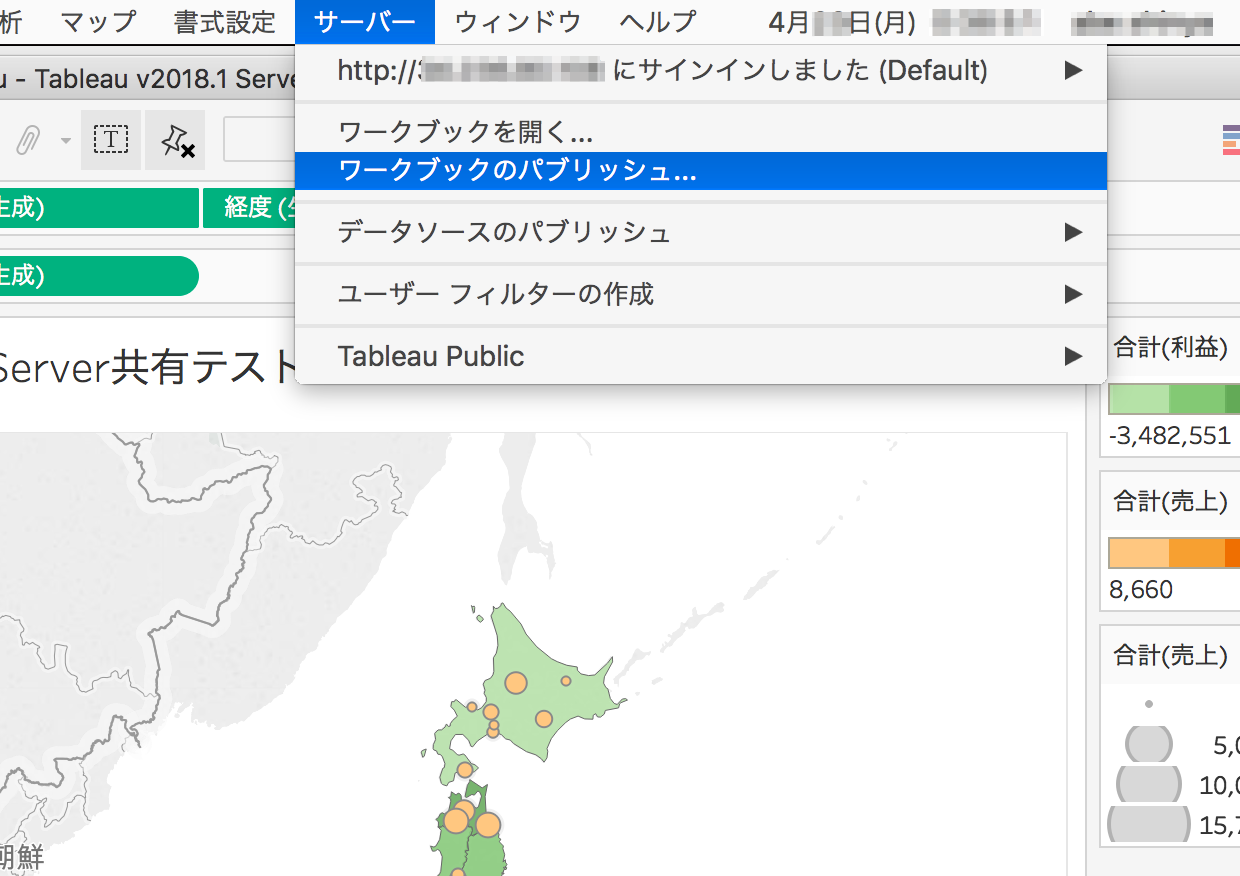Open the ヘルプ menu
The image size is (1240, 876).
tap(656, 22)
